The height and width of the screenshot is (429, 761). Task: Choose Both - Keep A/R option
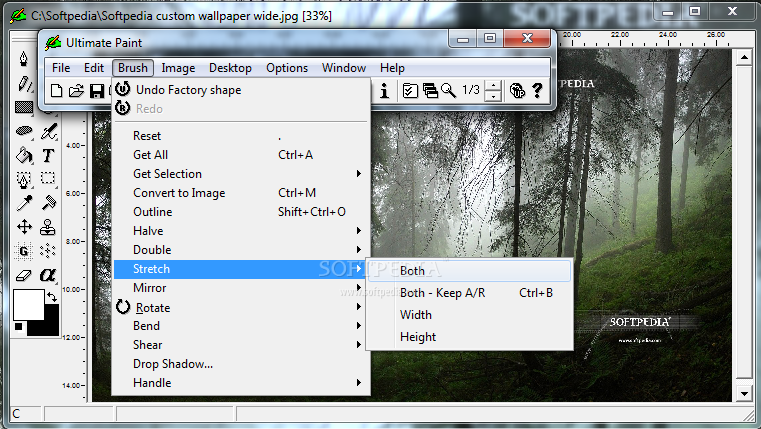pyautogui.click(x=469, y=293)
